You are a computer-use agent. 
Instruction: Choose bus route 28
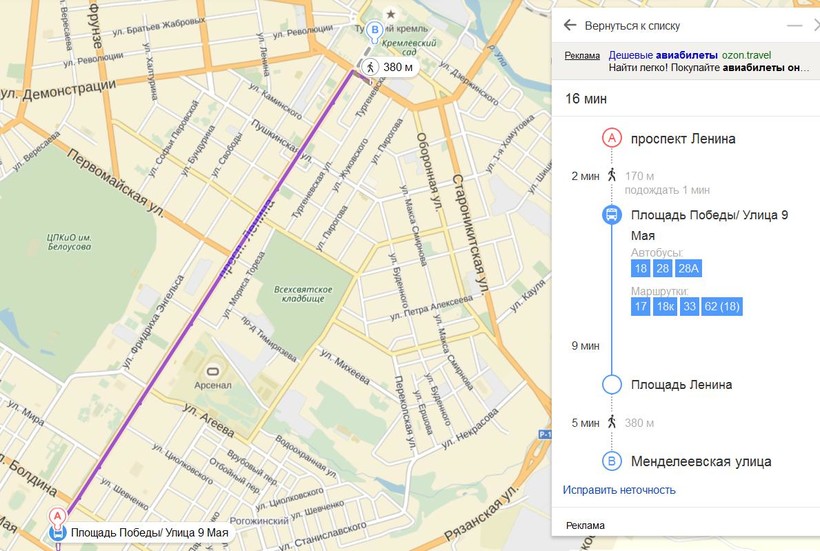(663, 269)
